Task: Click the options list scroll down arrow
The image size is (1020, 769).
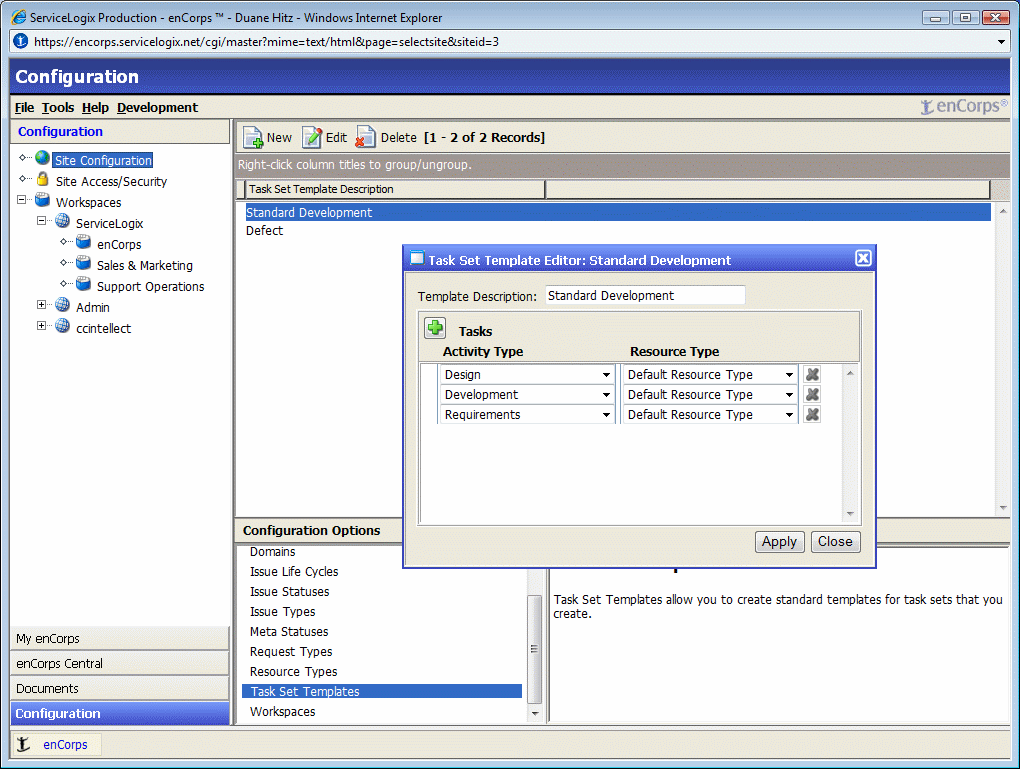Action: click(x=535, y=713)
